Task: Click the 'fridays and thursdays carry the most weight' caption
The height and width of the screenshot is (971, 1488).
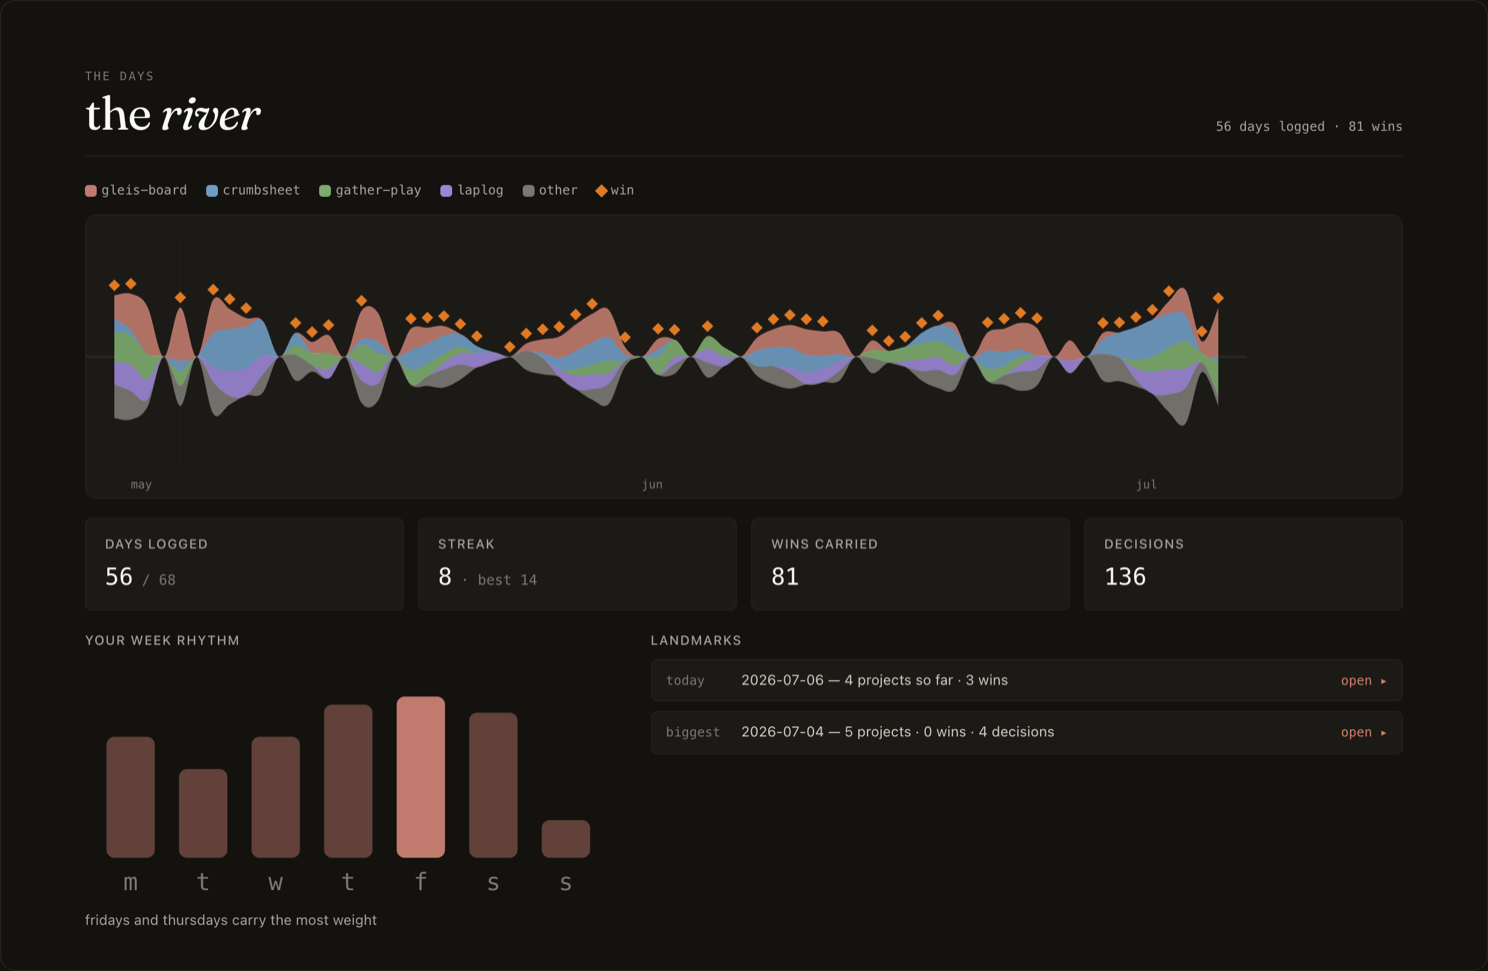Action: tap(231, 920)
